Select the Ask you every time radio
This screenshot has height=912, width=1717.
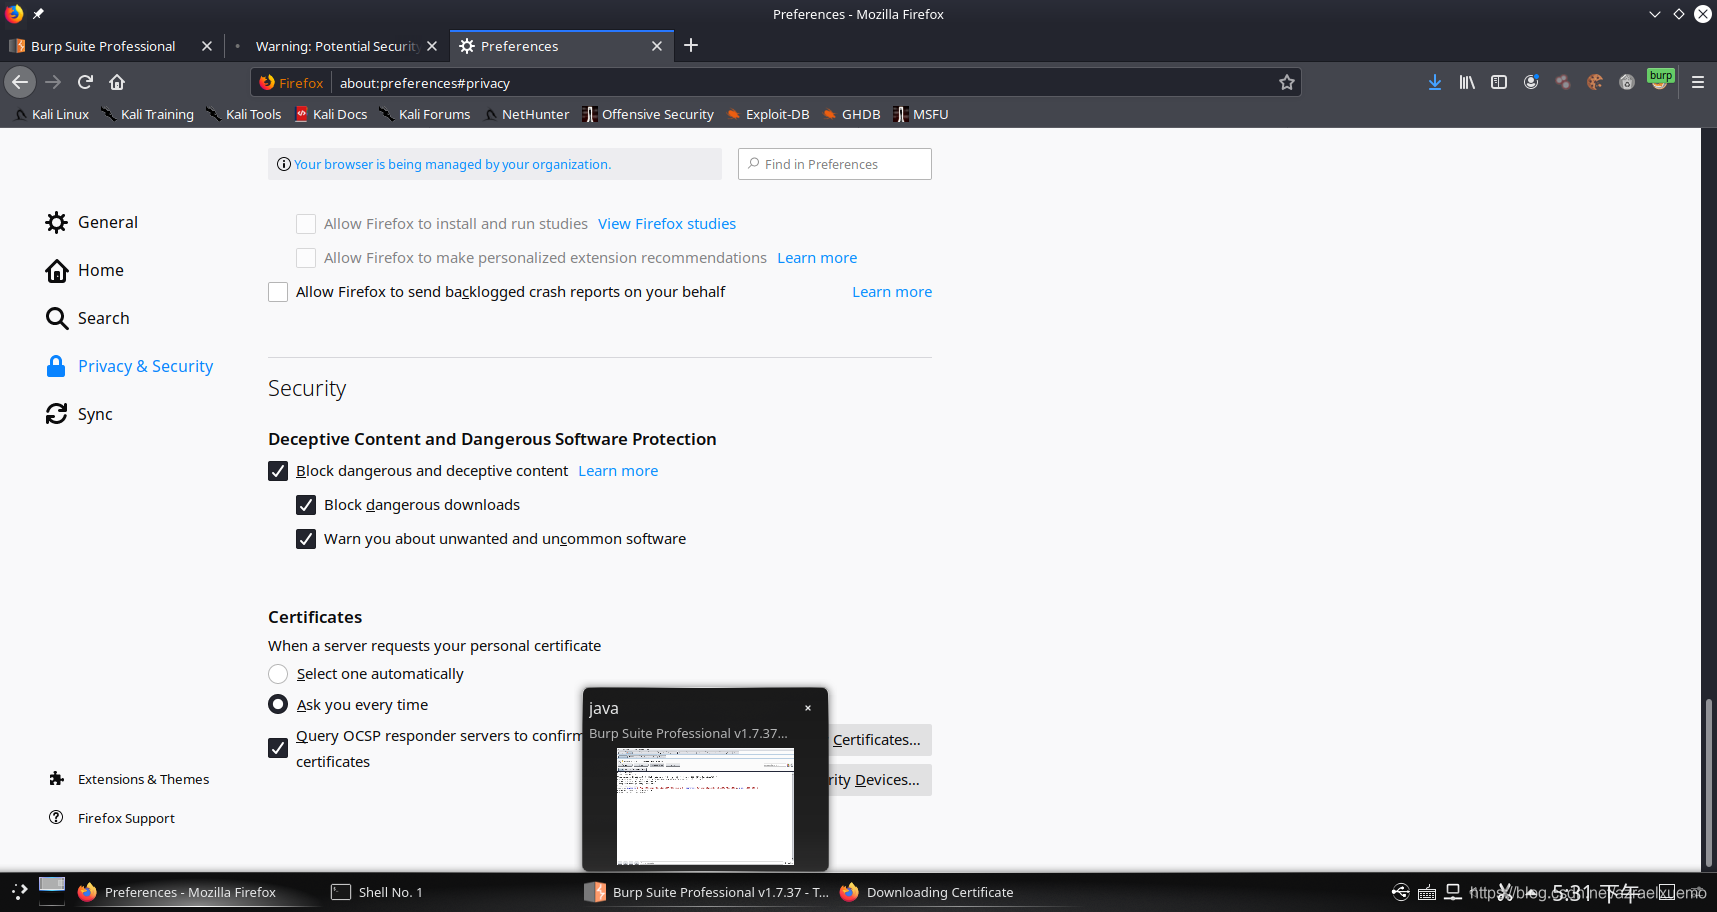(x=278, y=705)
